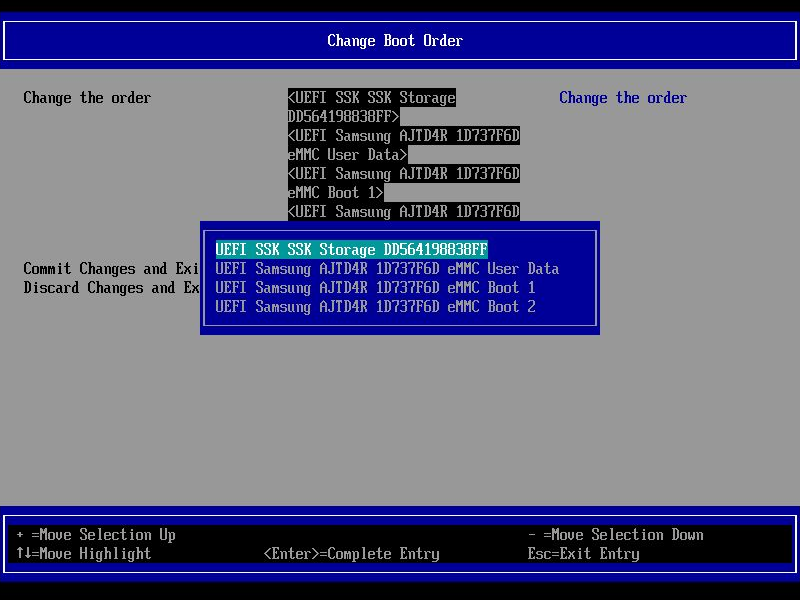800x600 pixels.
Task: Click the truncated Samsung AJTD4R background entry
Action: click(x=403, y=211)
